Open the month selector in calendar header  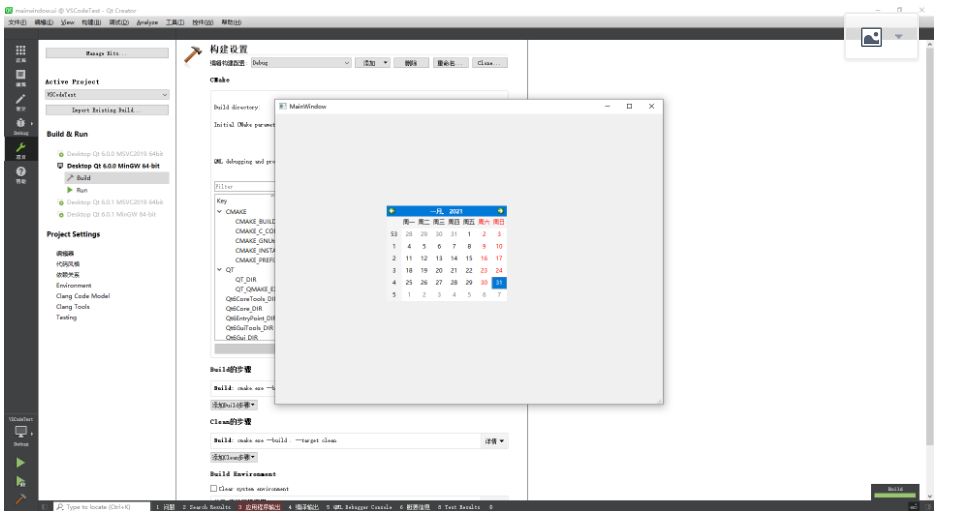(x=437, y=211)
